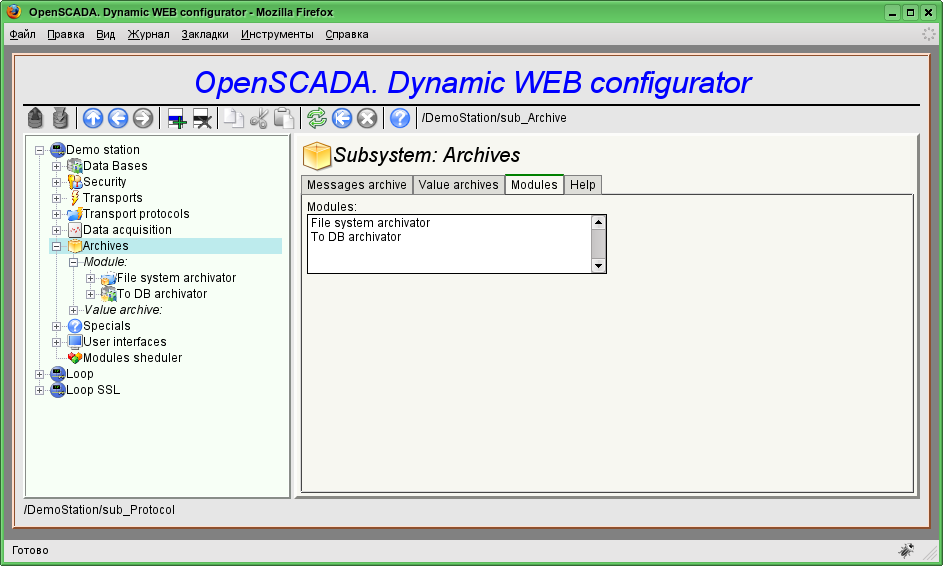Image resolution: width=943 pixels, height=566 pixels.
Task: Click the Transport protocols icon
Action: [75, 214]
